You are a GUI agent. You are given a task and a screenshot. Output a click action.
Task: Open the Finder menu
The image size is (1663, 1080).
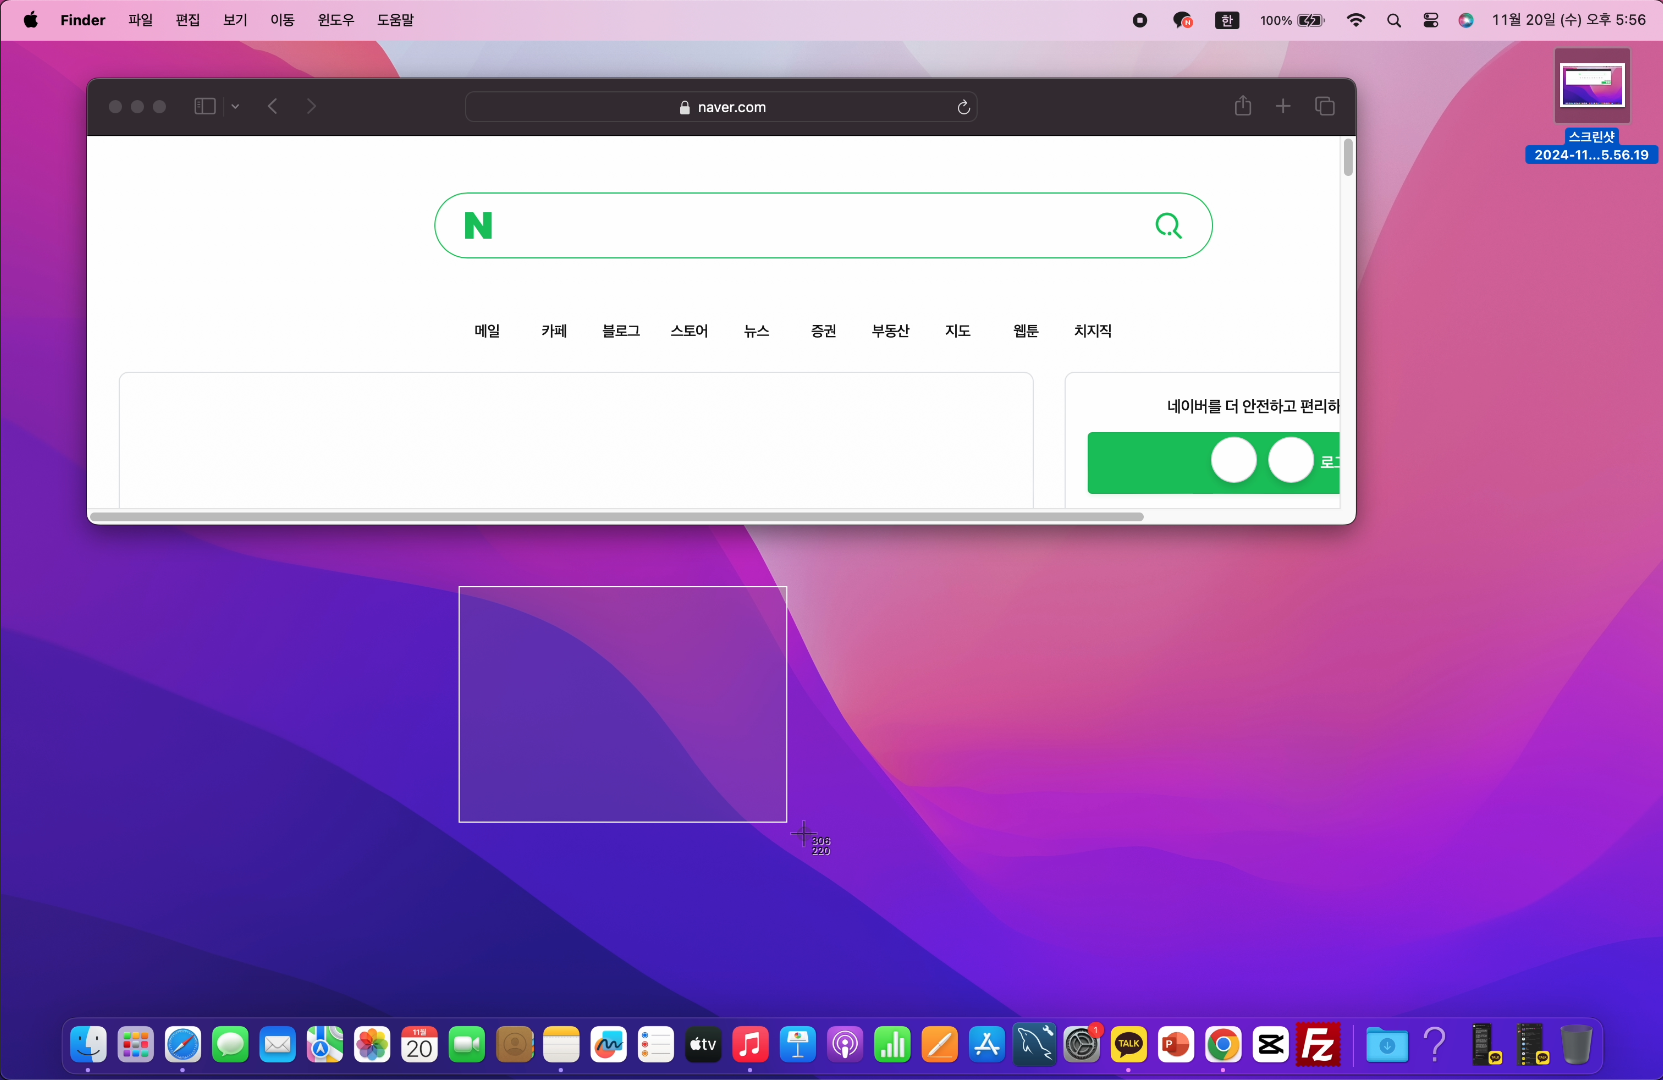[83, 20]
